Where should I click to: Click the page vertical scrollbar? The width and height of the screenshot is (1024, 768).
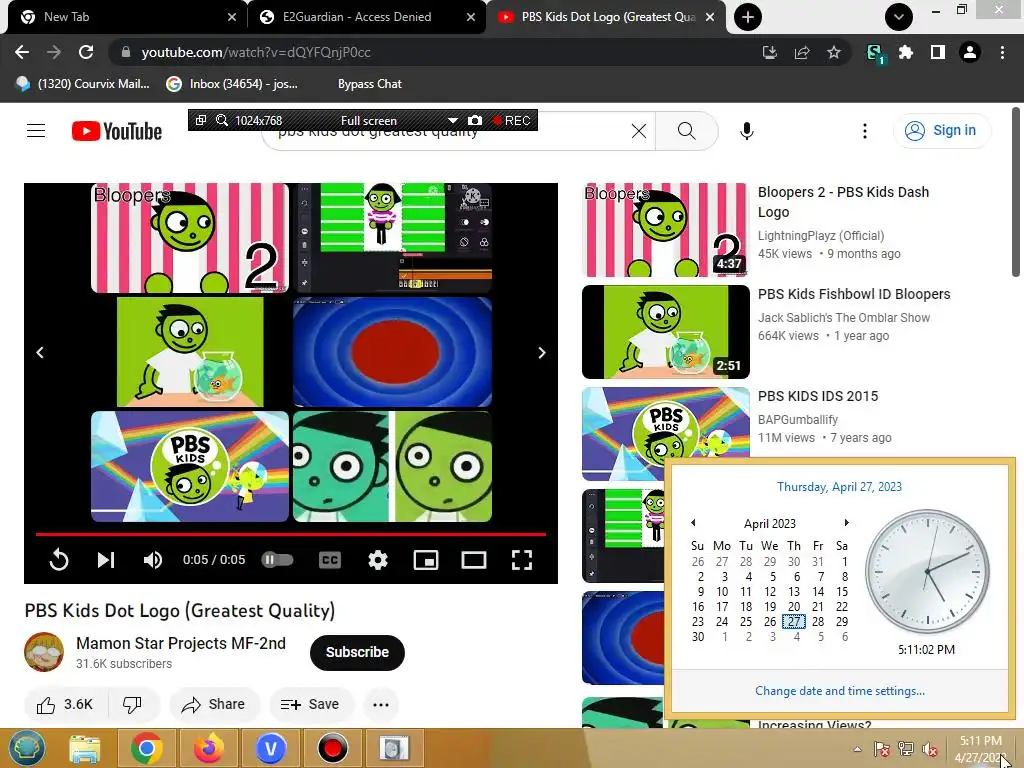tap(1016, 193)
